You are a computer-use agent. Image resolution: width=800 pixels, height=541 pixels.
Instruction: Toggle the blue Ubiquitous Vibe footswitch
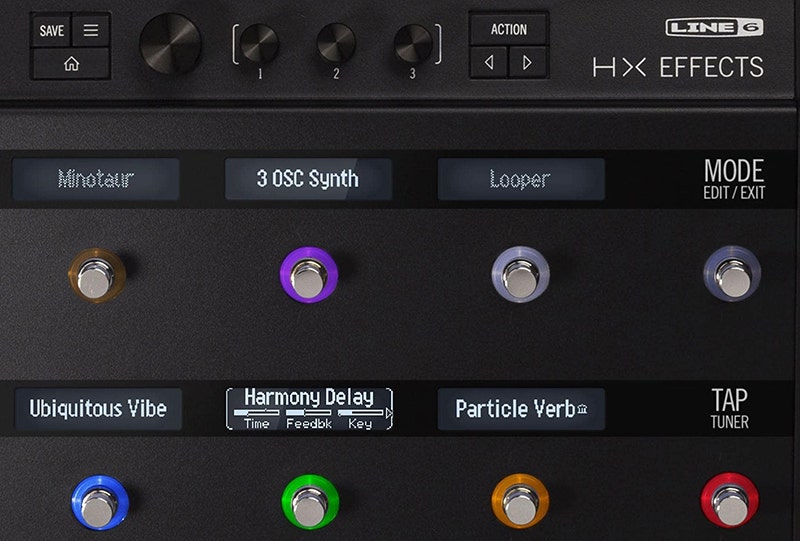pos(99,503)
